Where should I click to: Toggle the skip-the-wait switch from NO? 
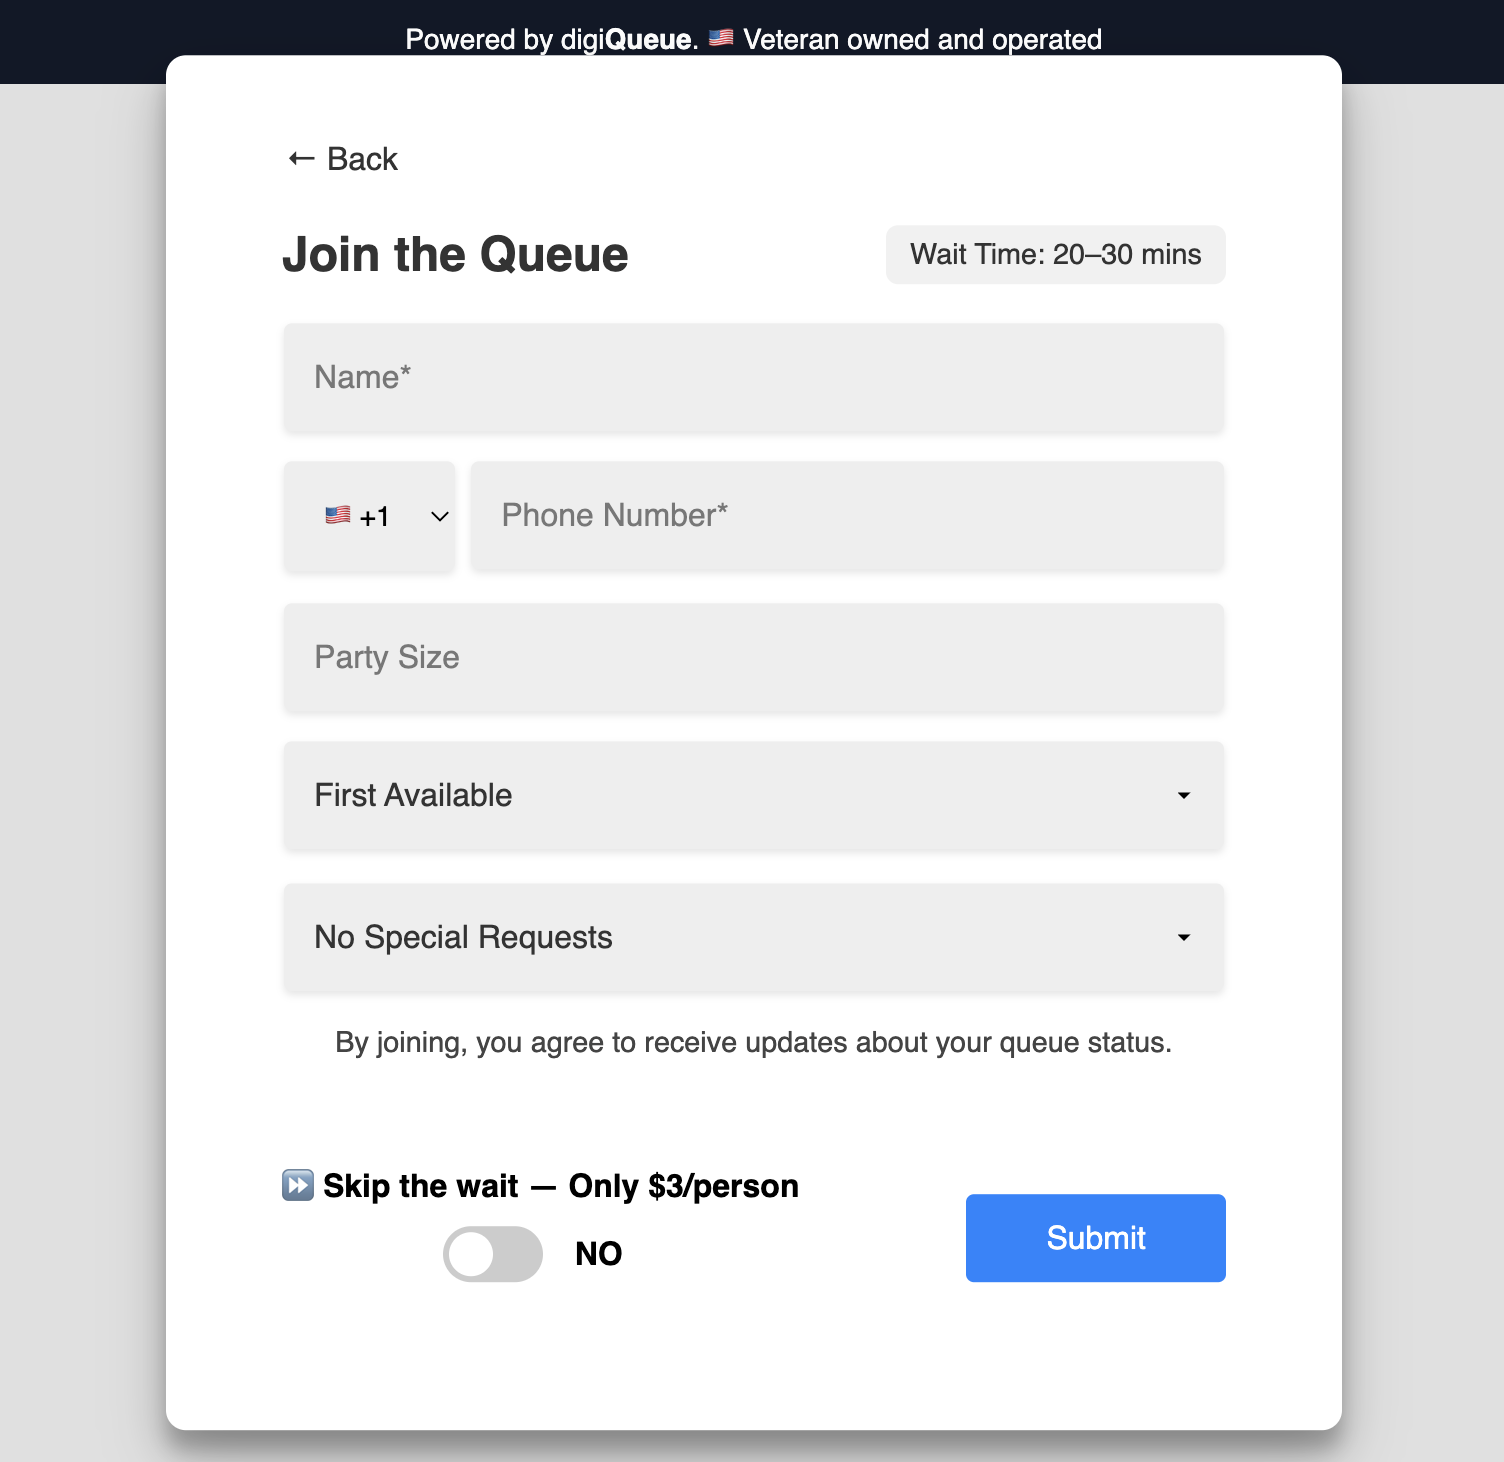click(x=492, y=1253)
